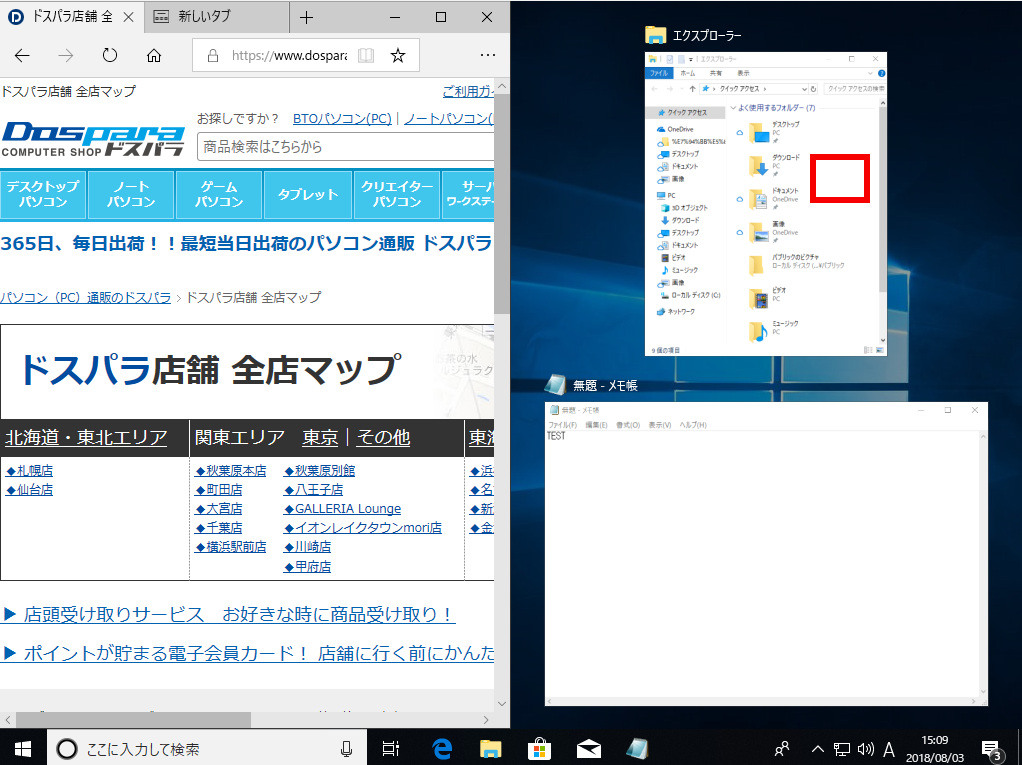Viewport: 1022px width, 765px height.
Task: Open Action Center notifications icon
Action: point(992,750)
